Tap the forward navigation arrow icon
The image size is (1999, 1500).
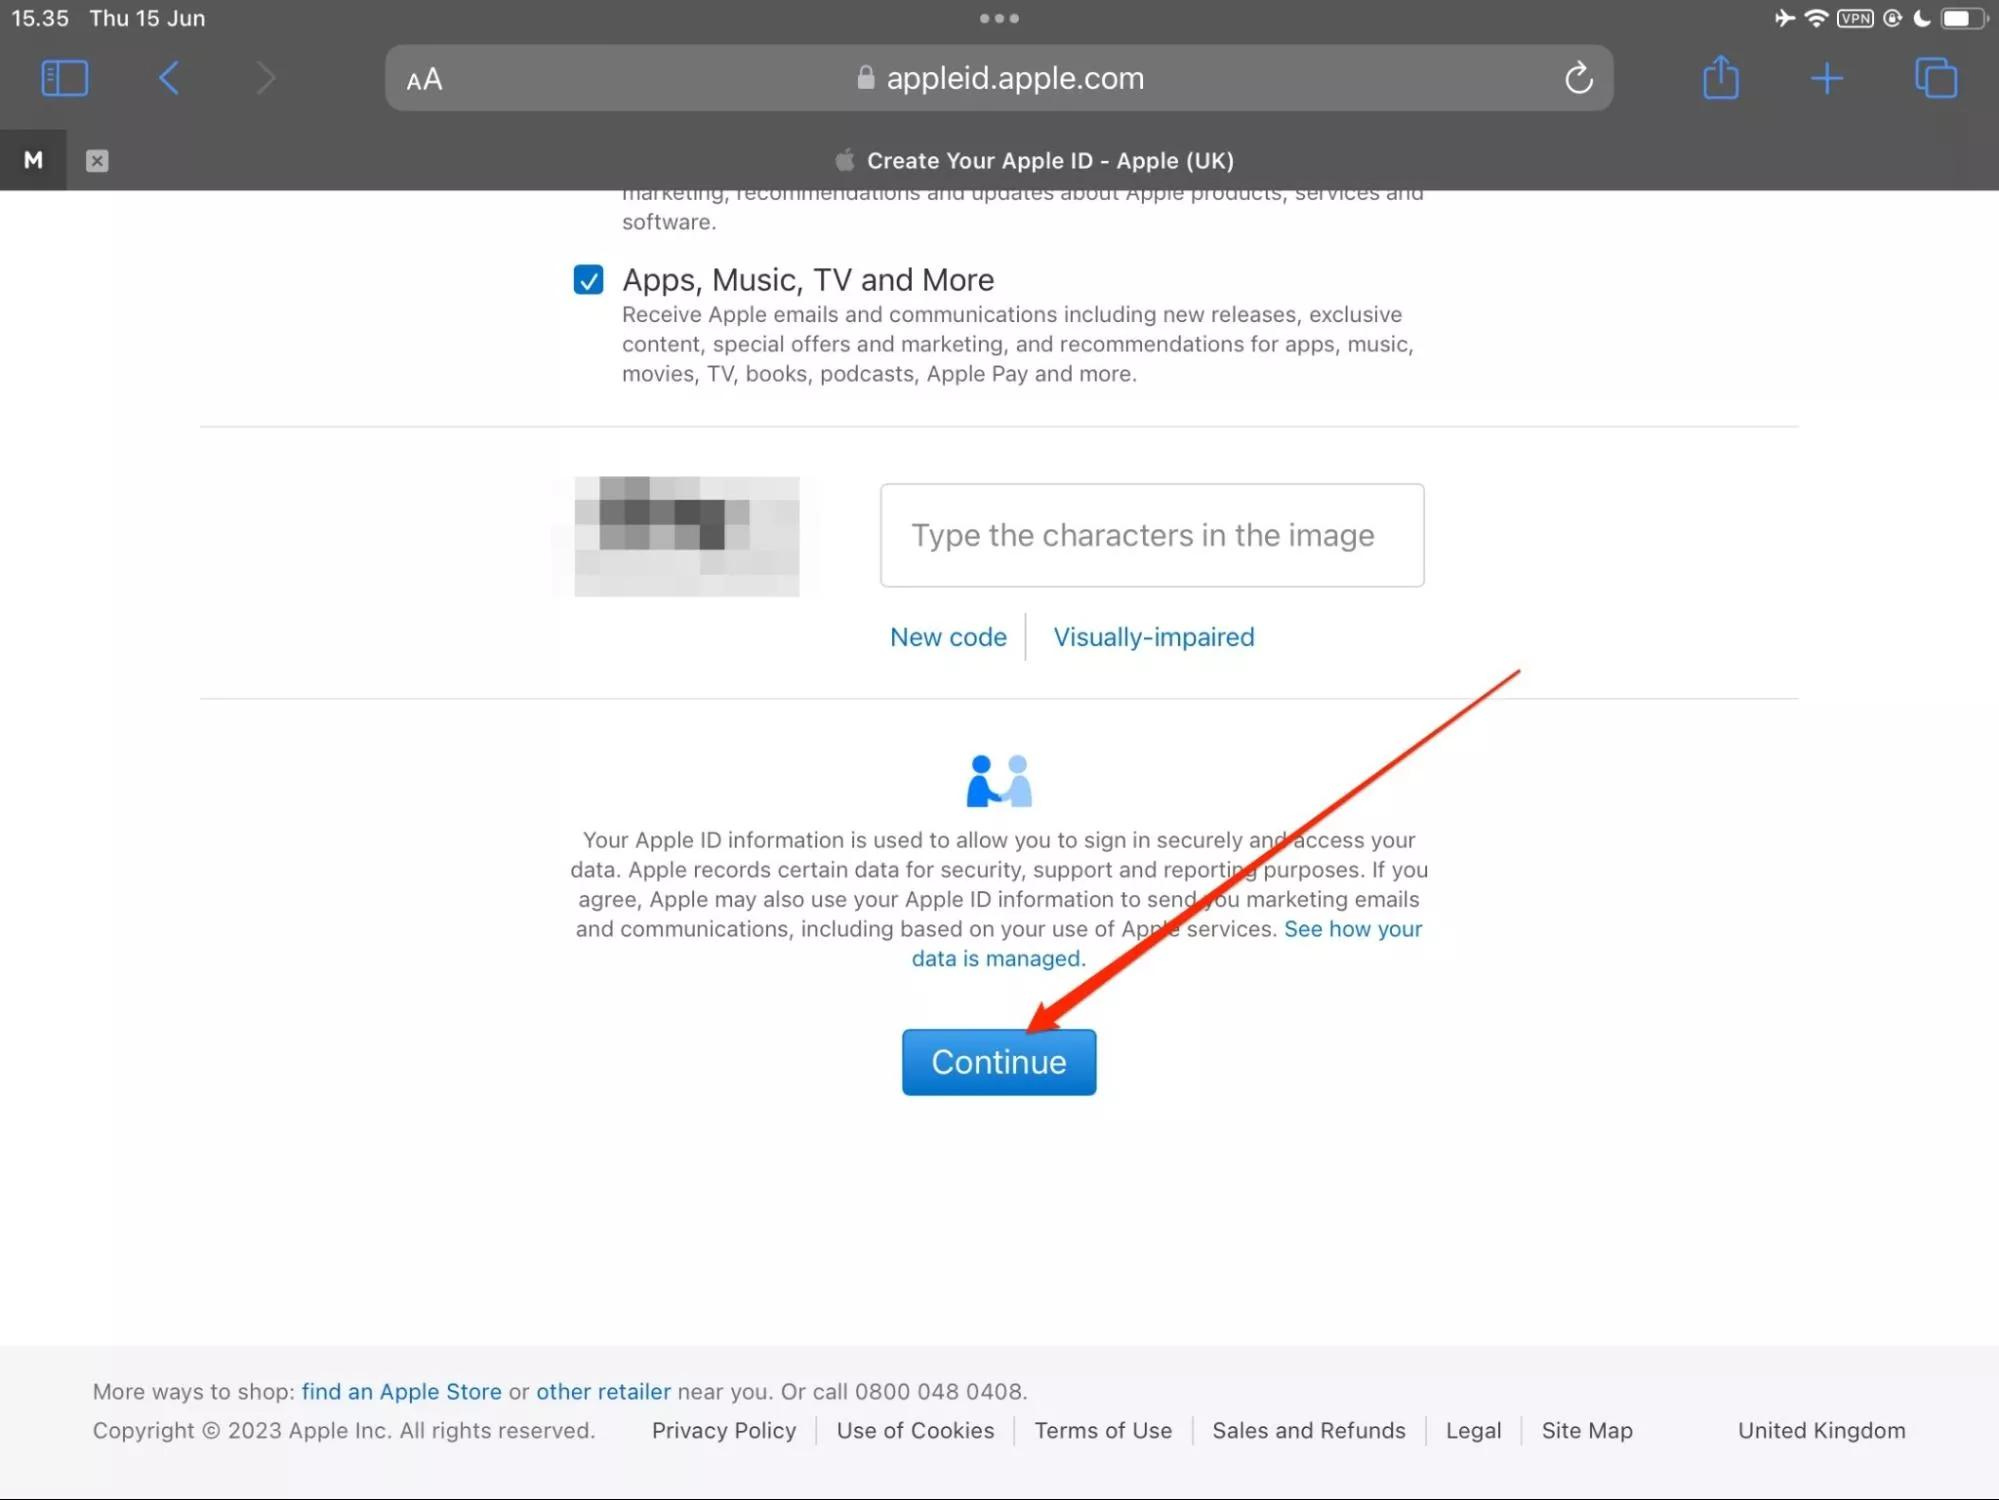tap(263, 77)
